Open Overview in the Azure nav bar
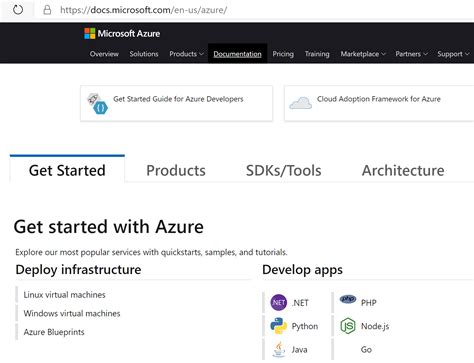474x363 pixels. 104,54
